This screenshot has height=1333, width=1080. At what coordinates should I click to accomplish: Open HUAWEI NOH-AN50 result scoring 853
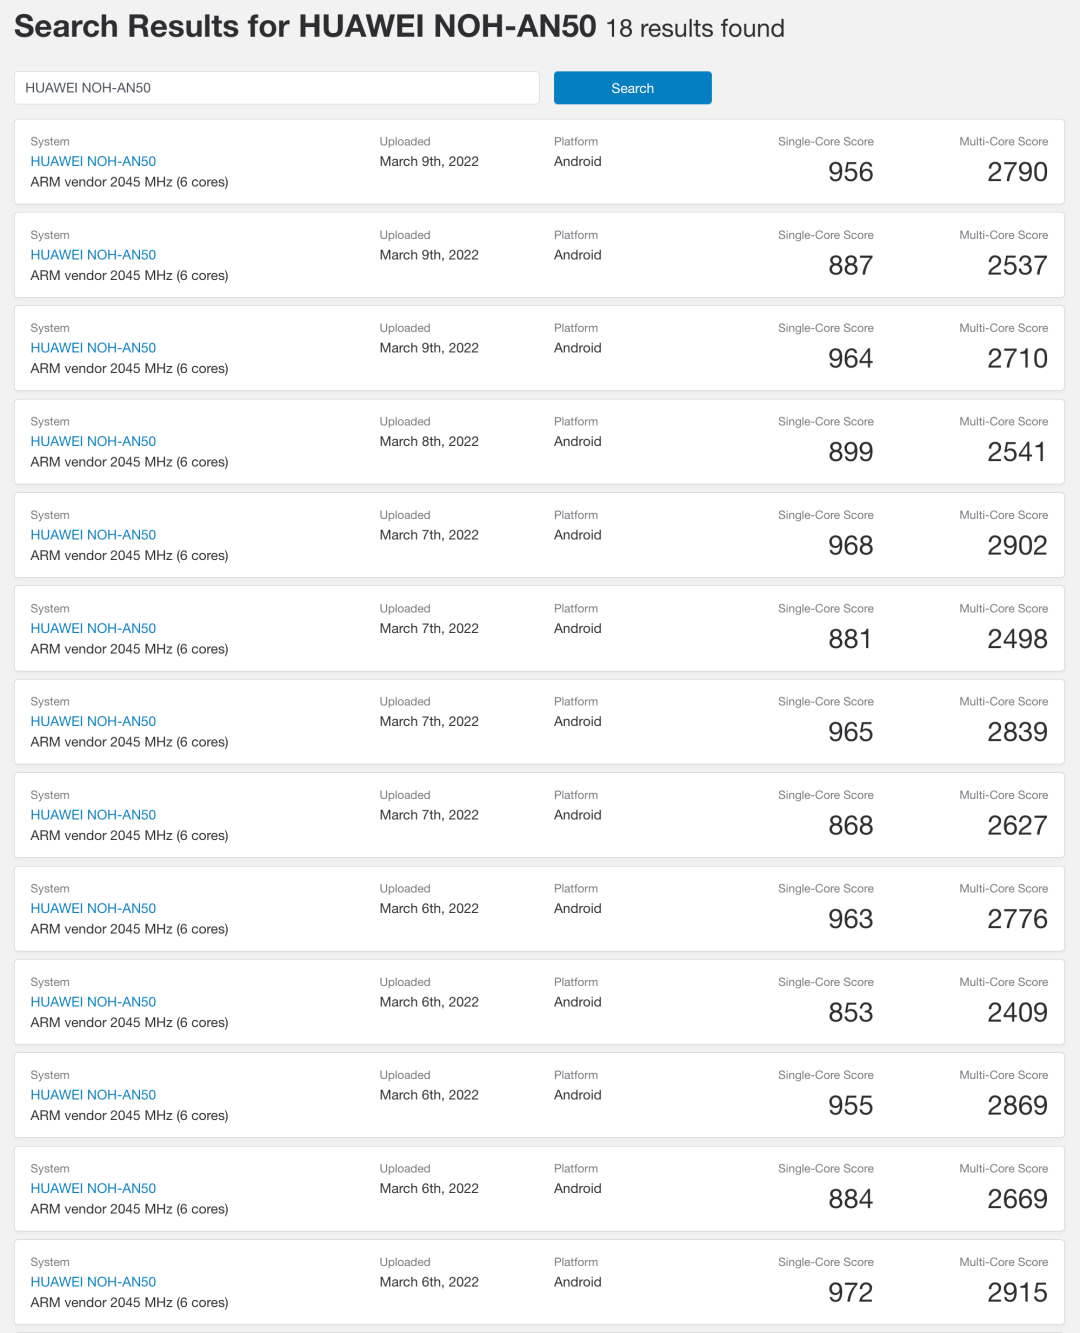tap(93, 1002)
